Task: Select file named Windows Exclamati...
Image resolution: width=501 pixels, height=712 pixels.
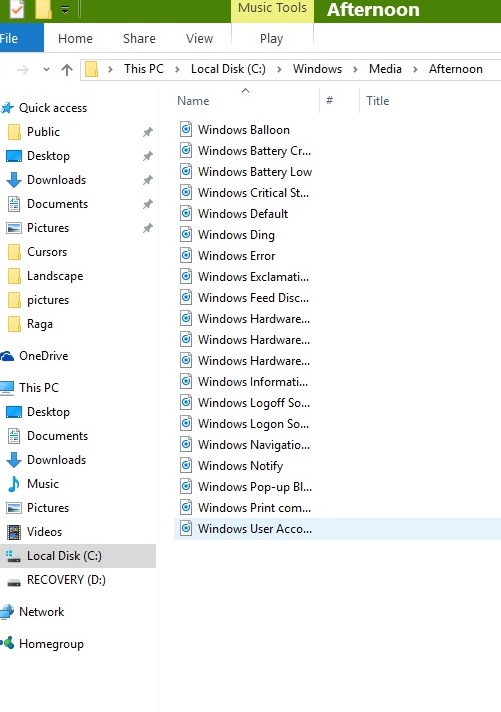Action: (x=253, y=277)
